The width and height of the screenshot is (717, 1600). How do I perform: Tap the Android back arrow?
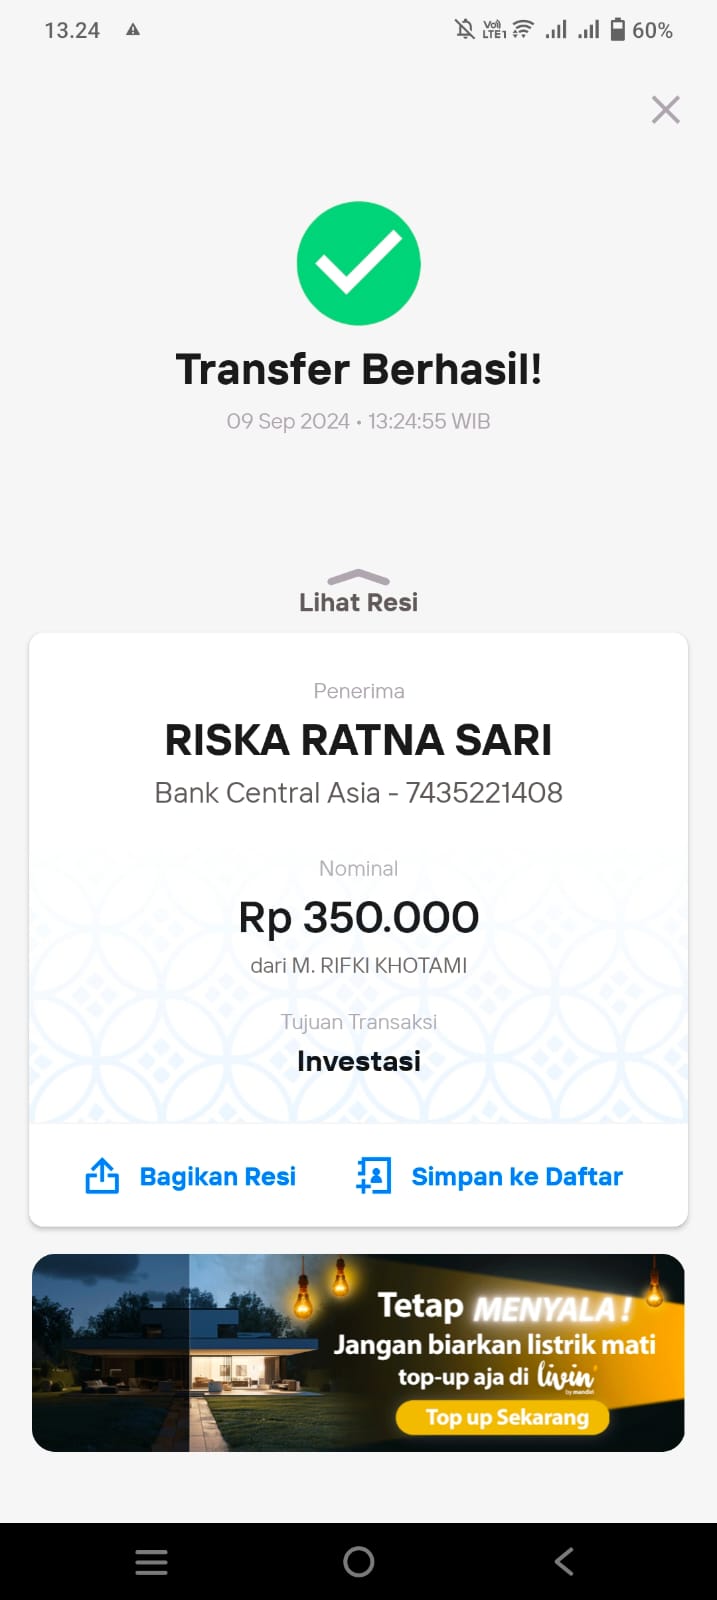click(564, 1562)
